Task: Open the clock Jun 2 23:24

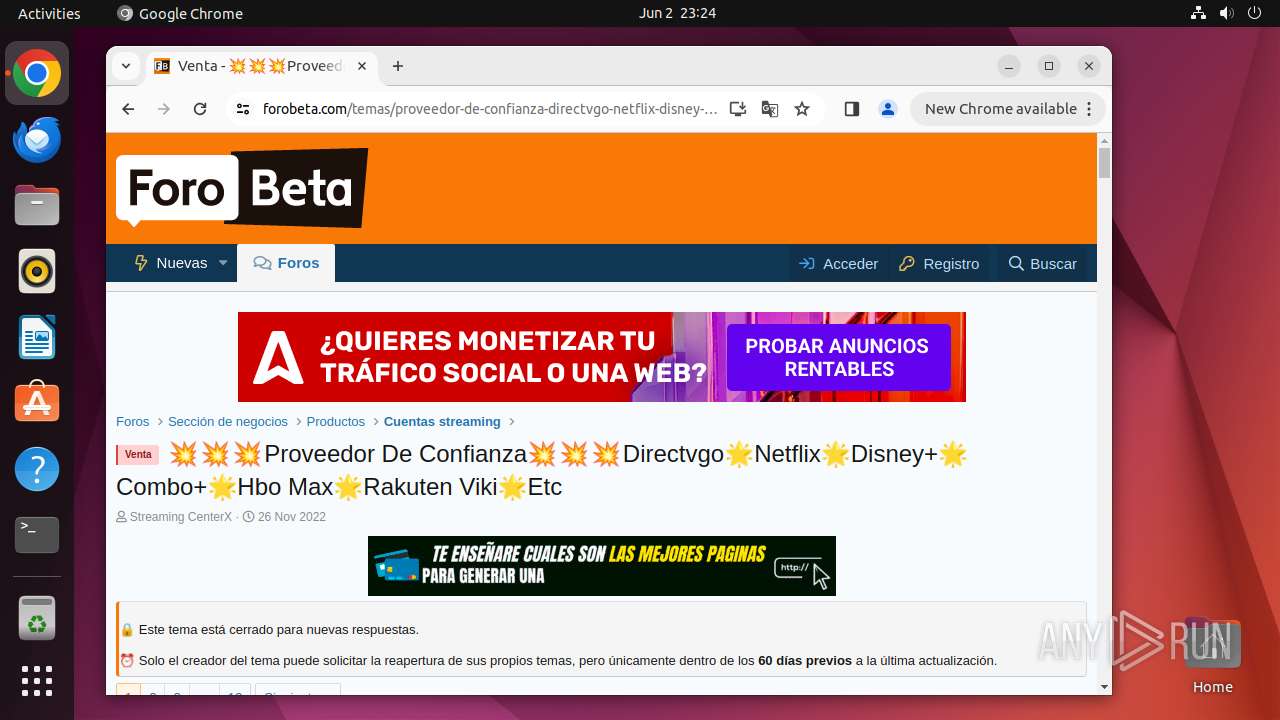Action: (x=677, y=13)
